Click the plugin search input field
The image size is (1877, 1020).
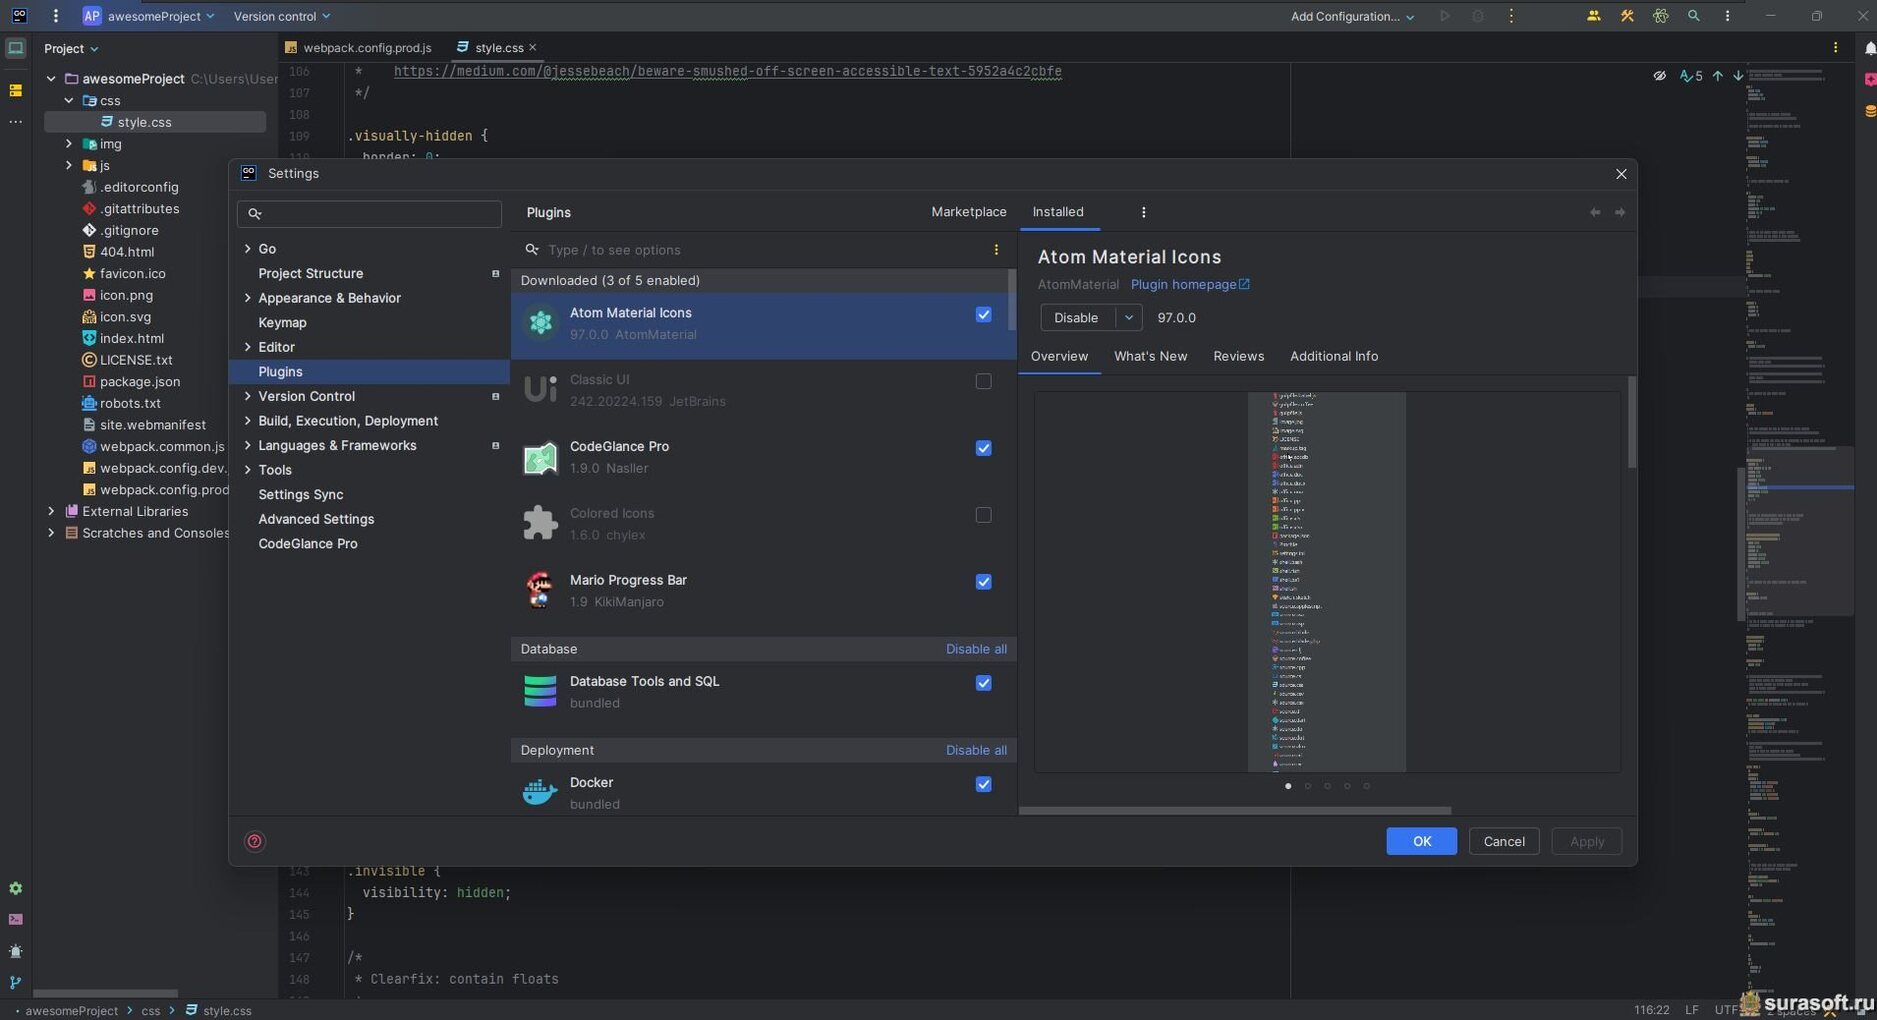click(760, 250)
